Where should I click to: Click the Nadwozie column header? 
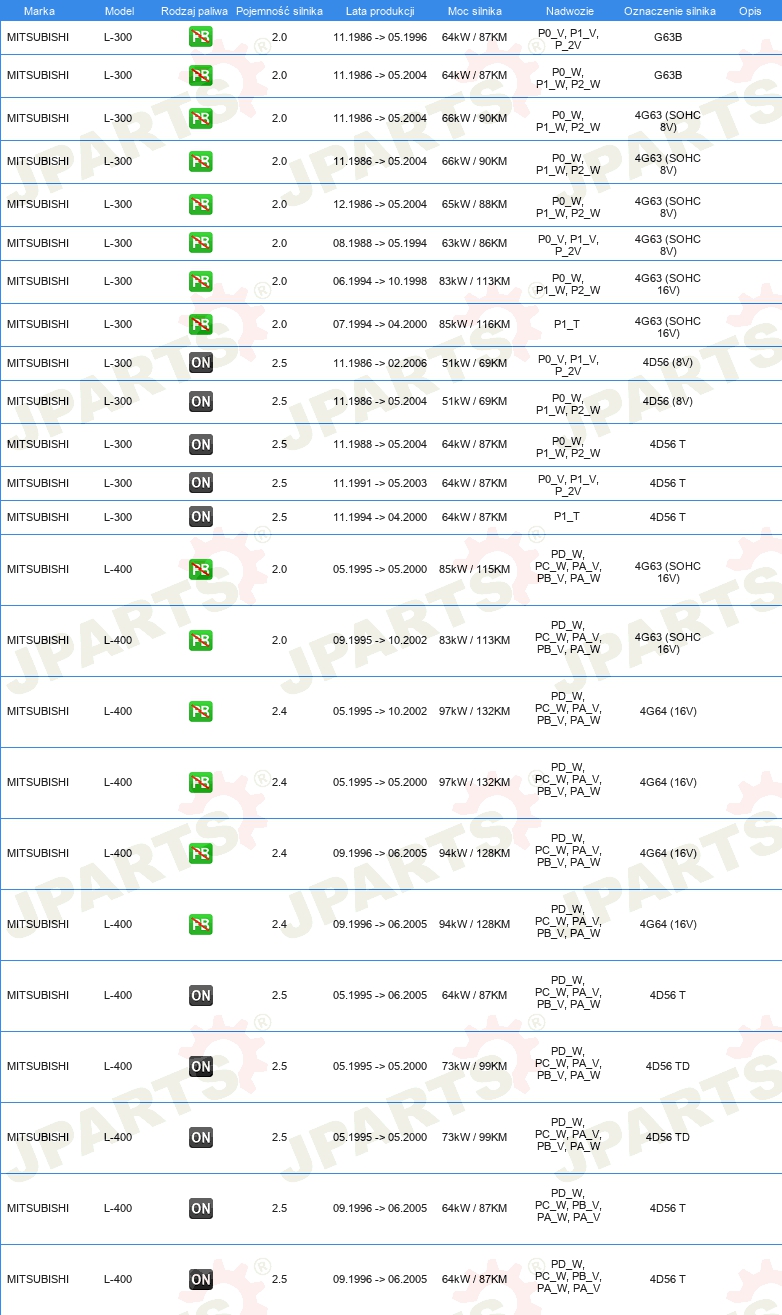(570, 10)
